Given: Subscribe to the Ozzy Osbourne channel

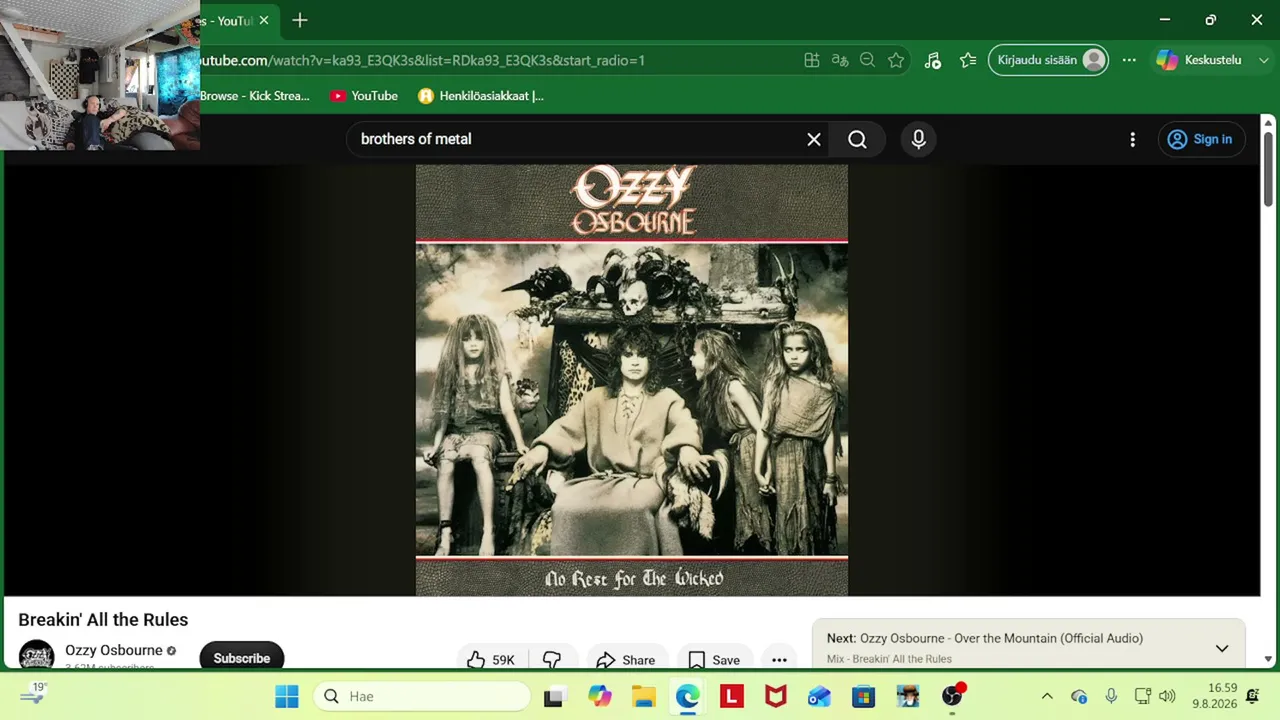Looking at the screenshot, I should click(241, 658).
